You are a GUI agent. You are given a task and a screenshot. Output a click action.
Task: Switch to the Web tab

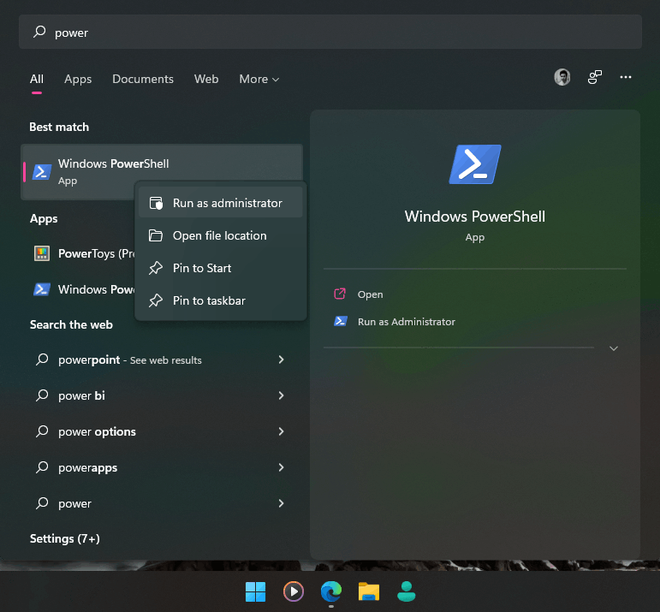click(206, 79)
